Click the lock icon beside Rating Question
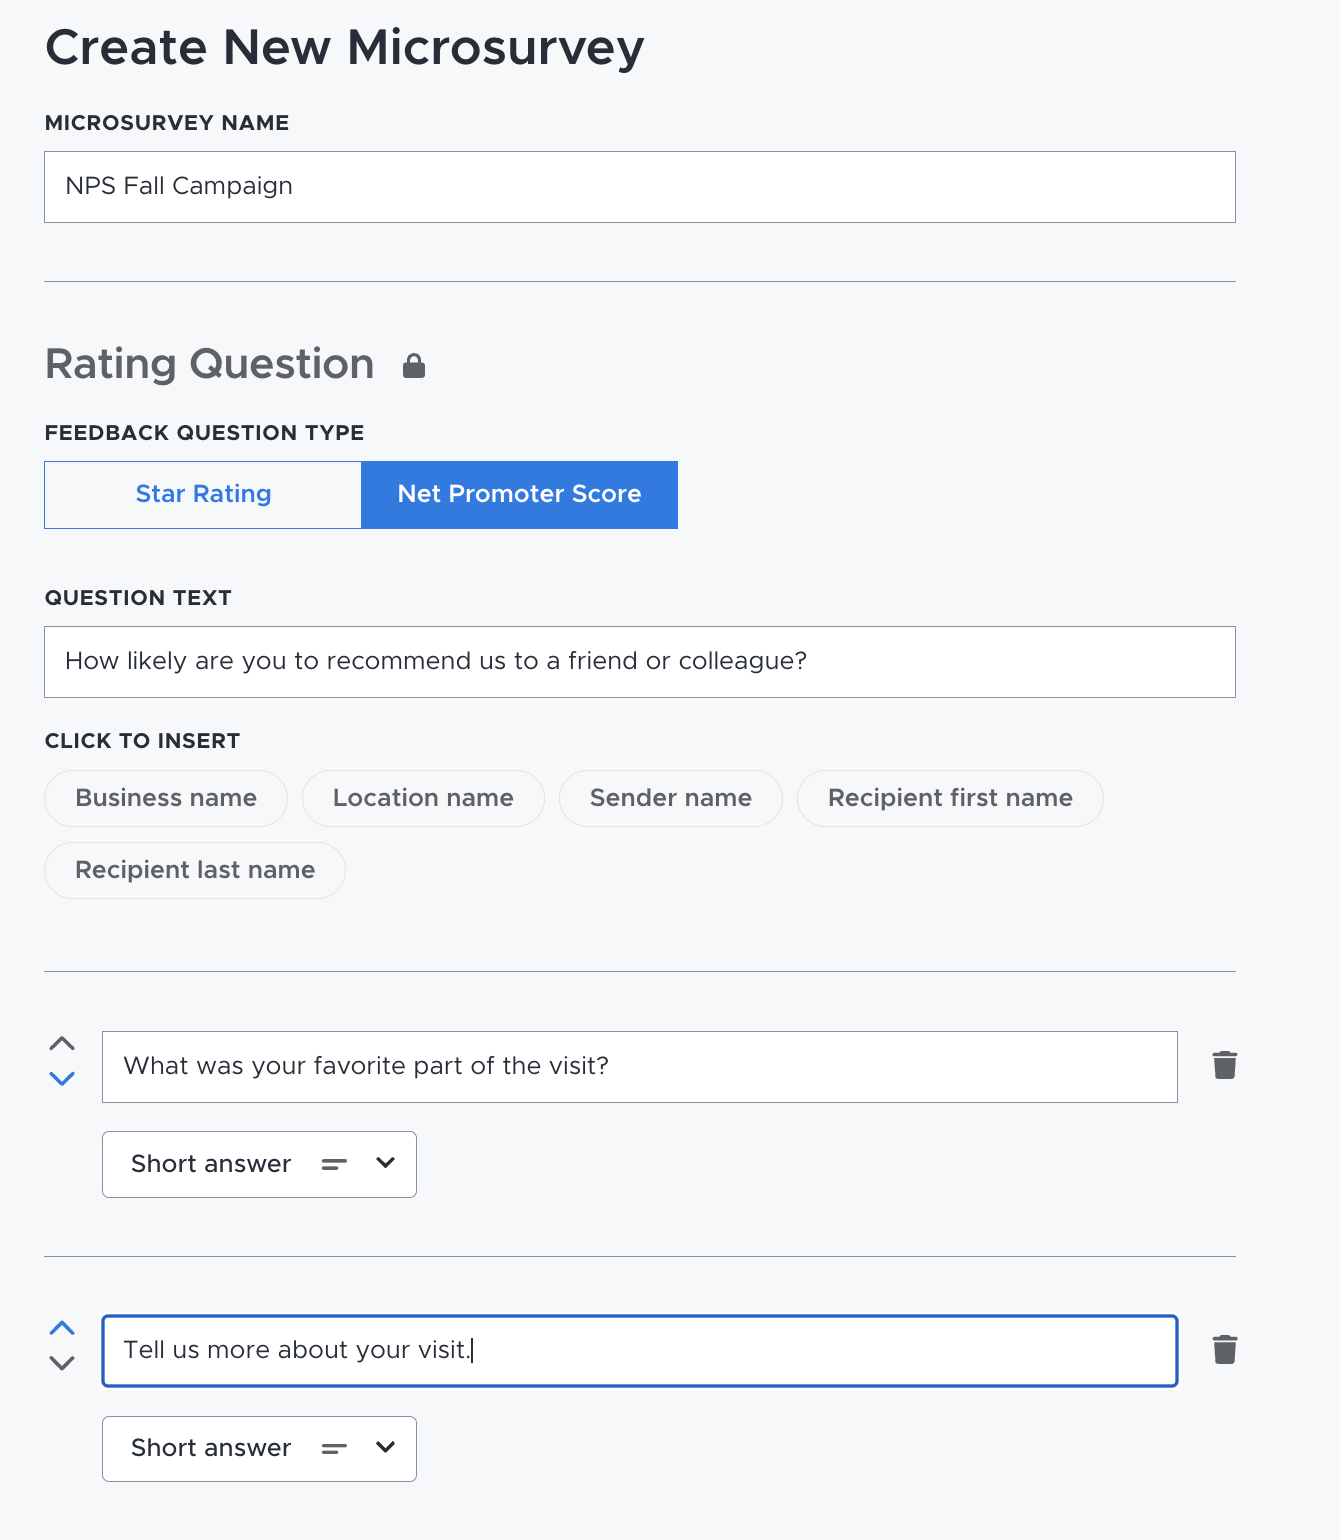 414,366
